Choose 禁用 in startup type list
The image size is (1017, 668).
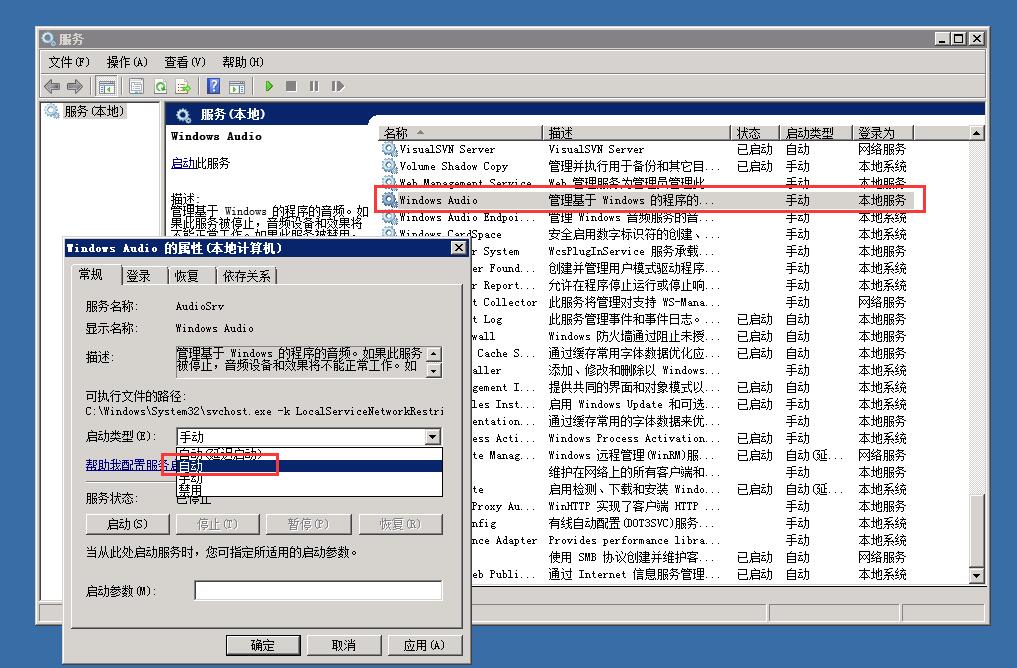309,490
